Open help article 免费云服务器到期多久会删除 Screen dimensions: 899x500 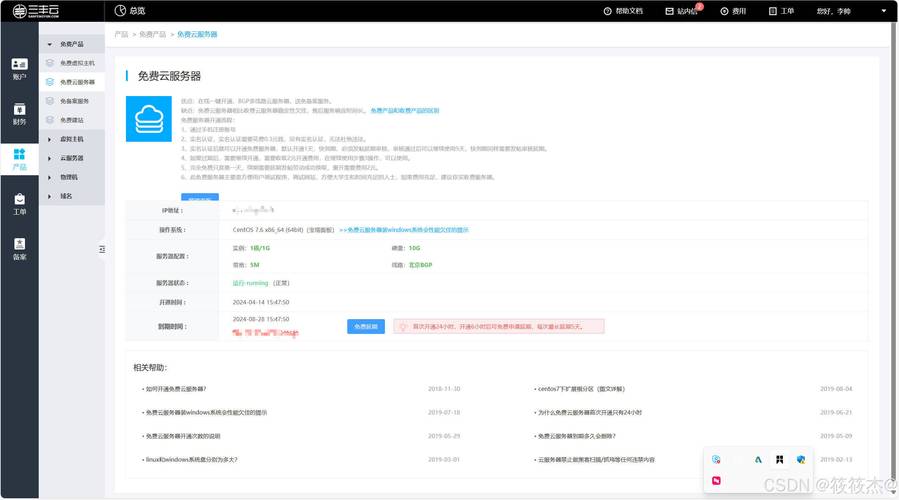575,436
